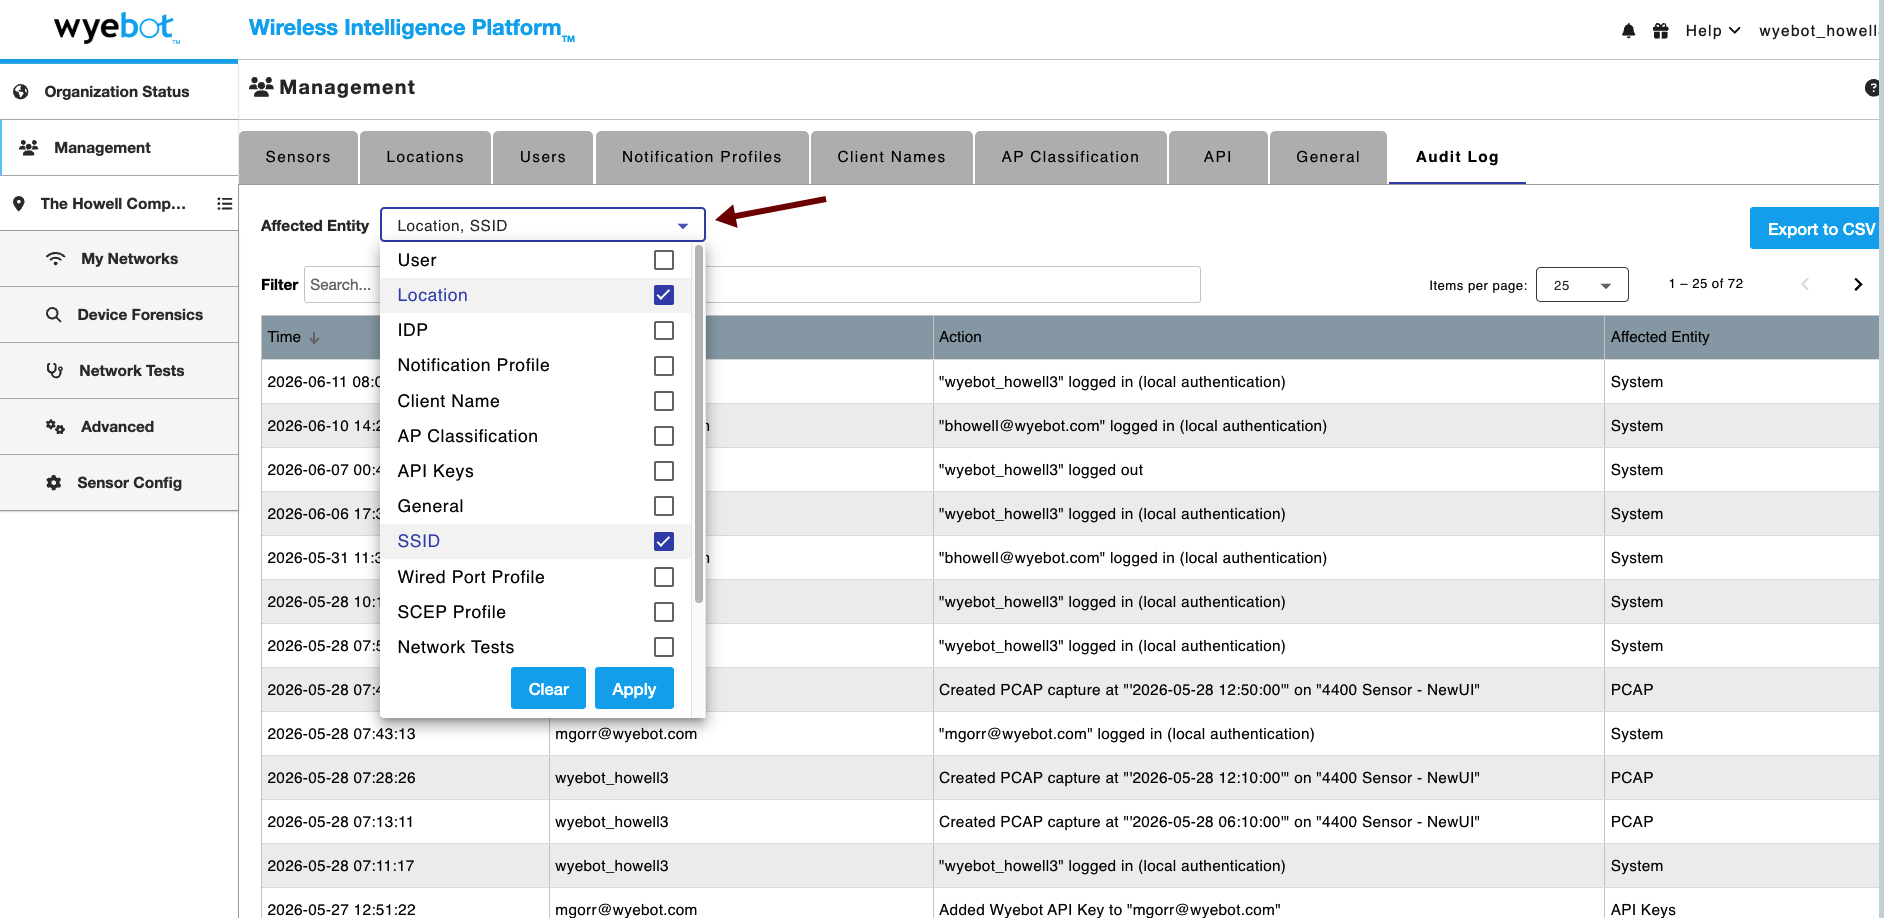The height and width of the screenshot is (918, 1884).
Task: Open the notifications bell icon
Action: tap(1628, 31)
